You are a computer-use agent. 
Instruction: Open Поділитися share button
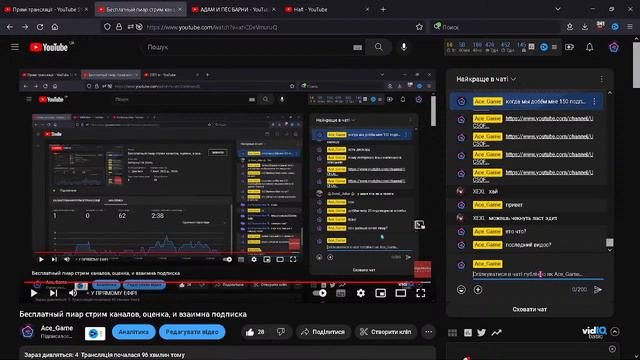(323, 332)
